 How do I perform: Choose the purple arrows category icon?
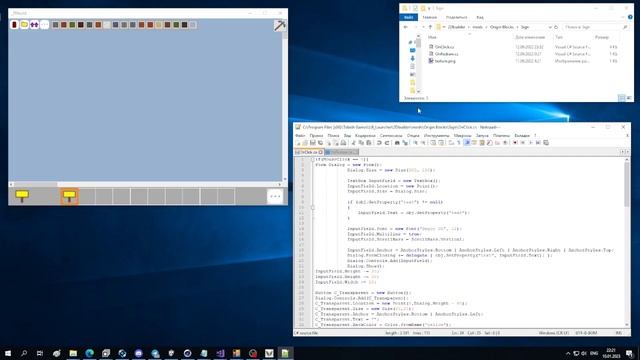click(x=34, y=25)
